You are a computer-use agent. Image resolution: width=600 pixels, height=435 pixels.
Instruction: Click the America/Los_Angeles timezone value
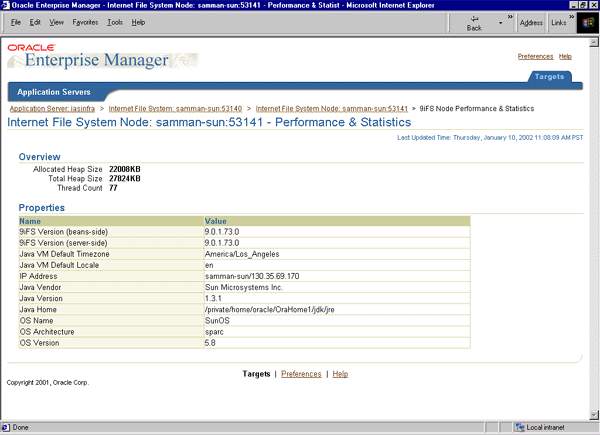pyautogui.click(x=242, y=254)
